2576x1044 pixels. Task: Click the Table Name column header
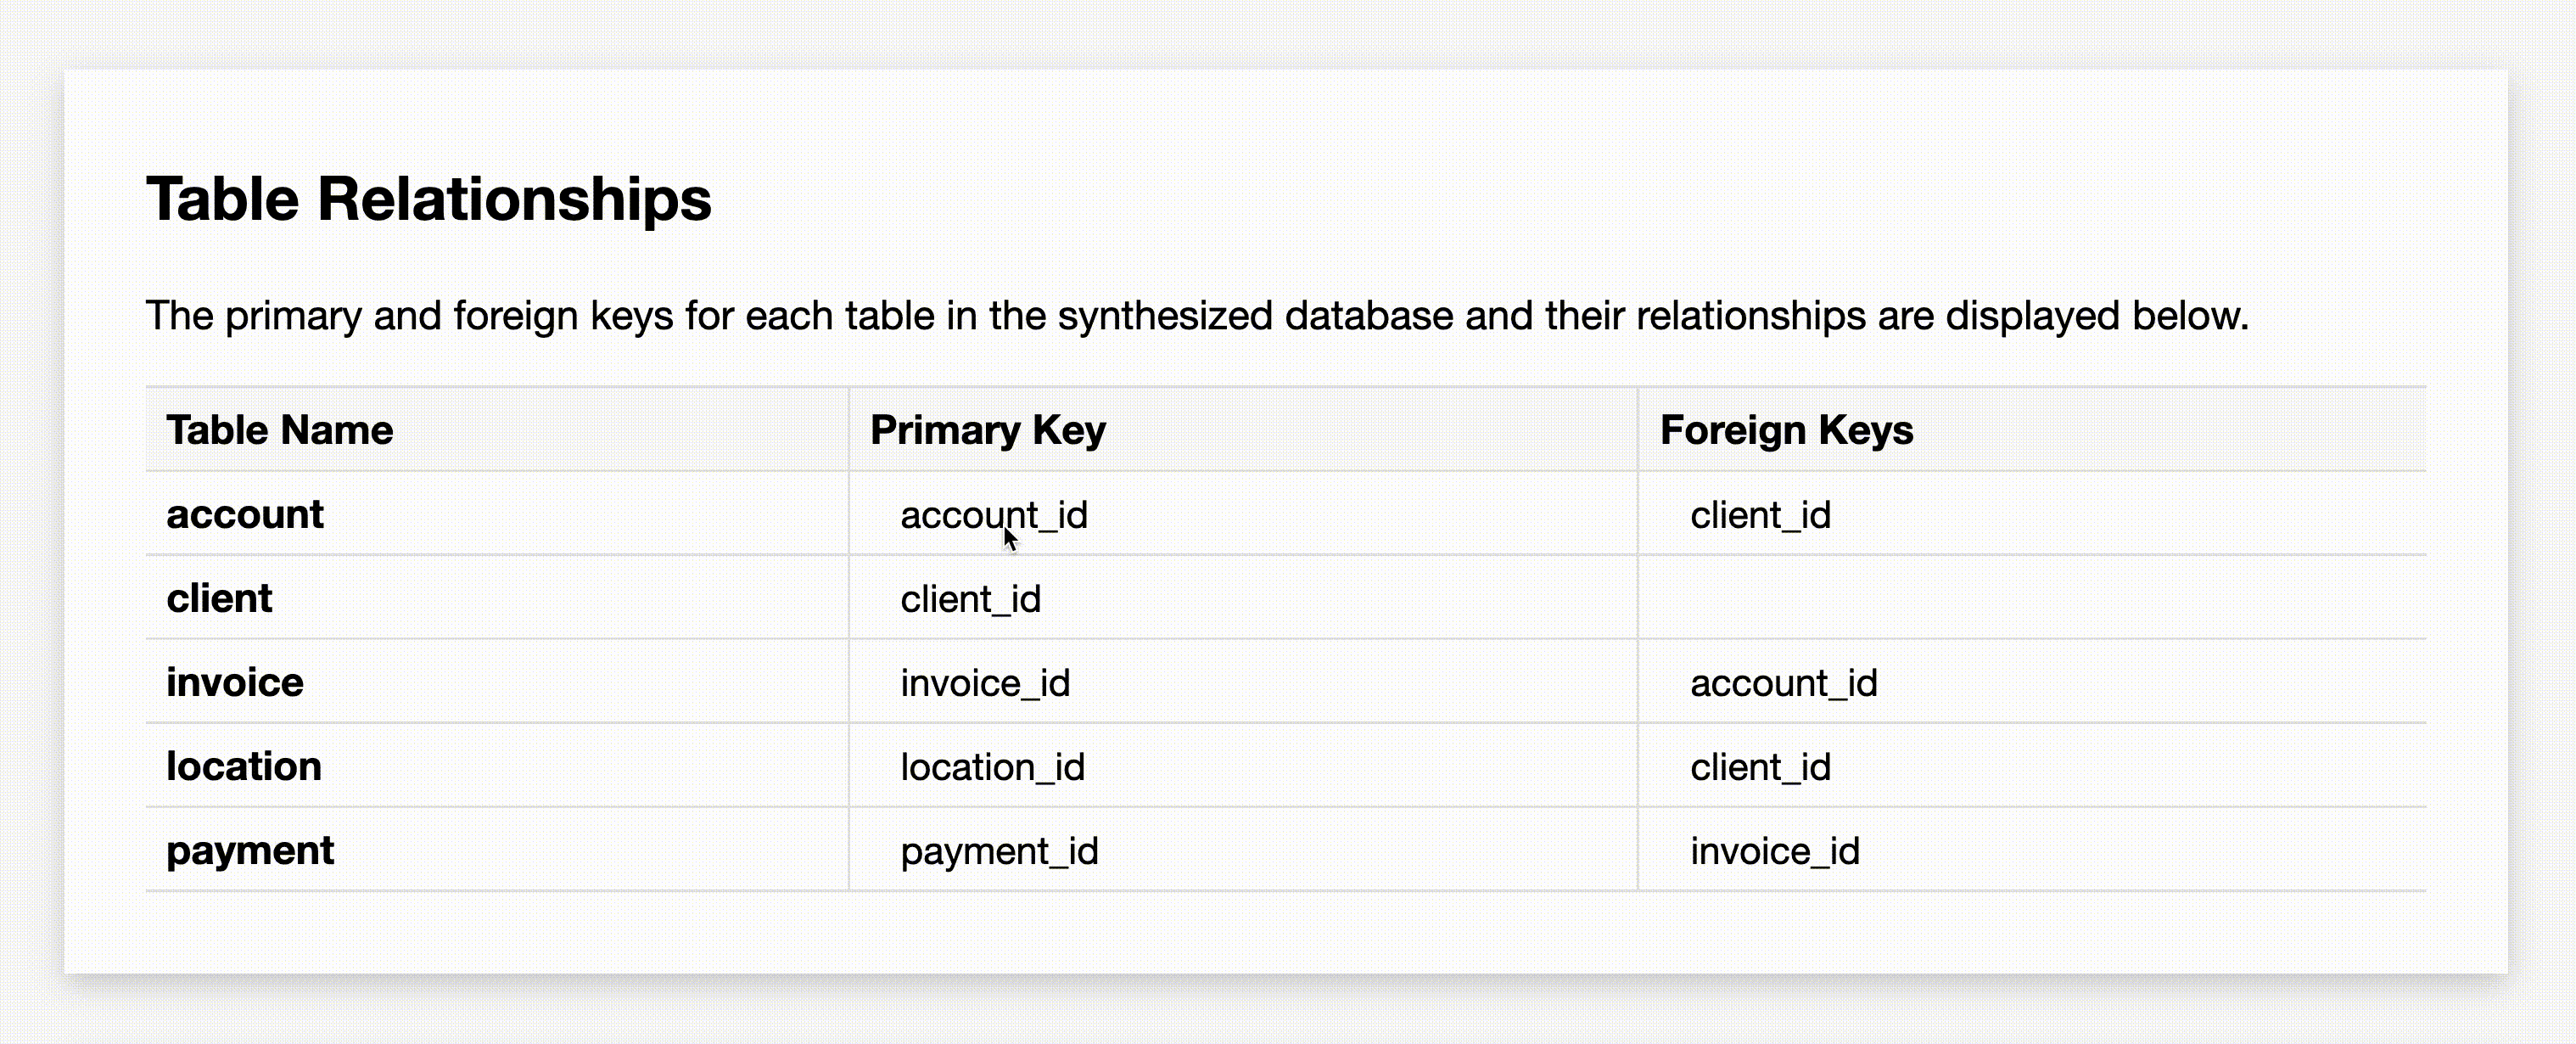(280, 430)
